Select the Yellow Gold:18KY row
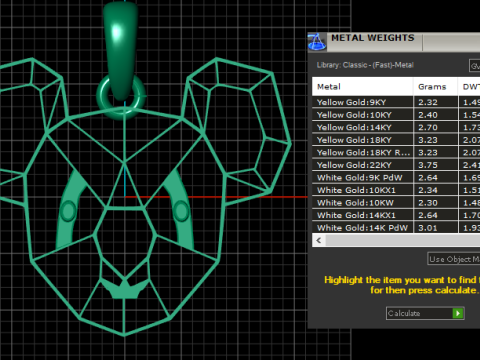480x360 pixels. (x=396, y=140)
